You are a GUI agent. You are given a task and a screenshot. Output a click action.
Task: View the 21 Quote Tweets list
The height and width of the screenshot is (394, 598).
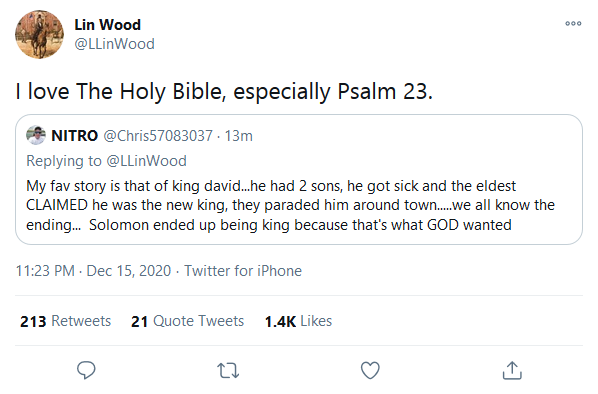pos(187,321)
